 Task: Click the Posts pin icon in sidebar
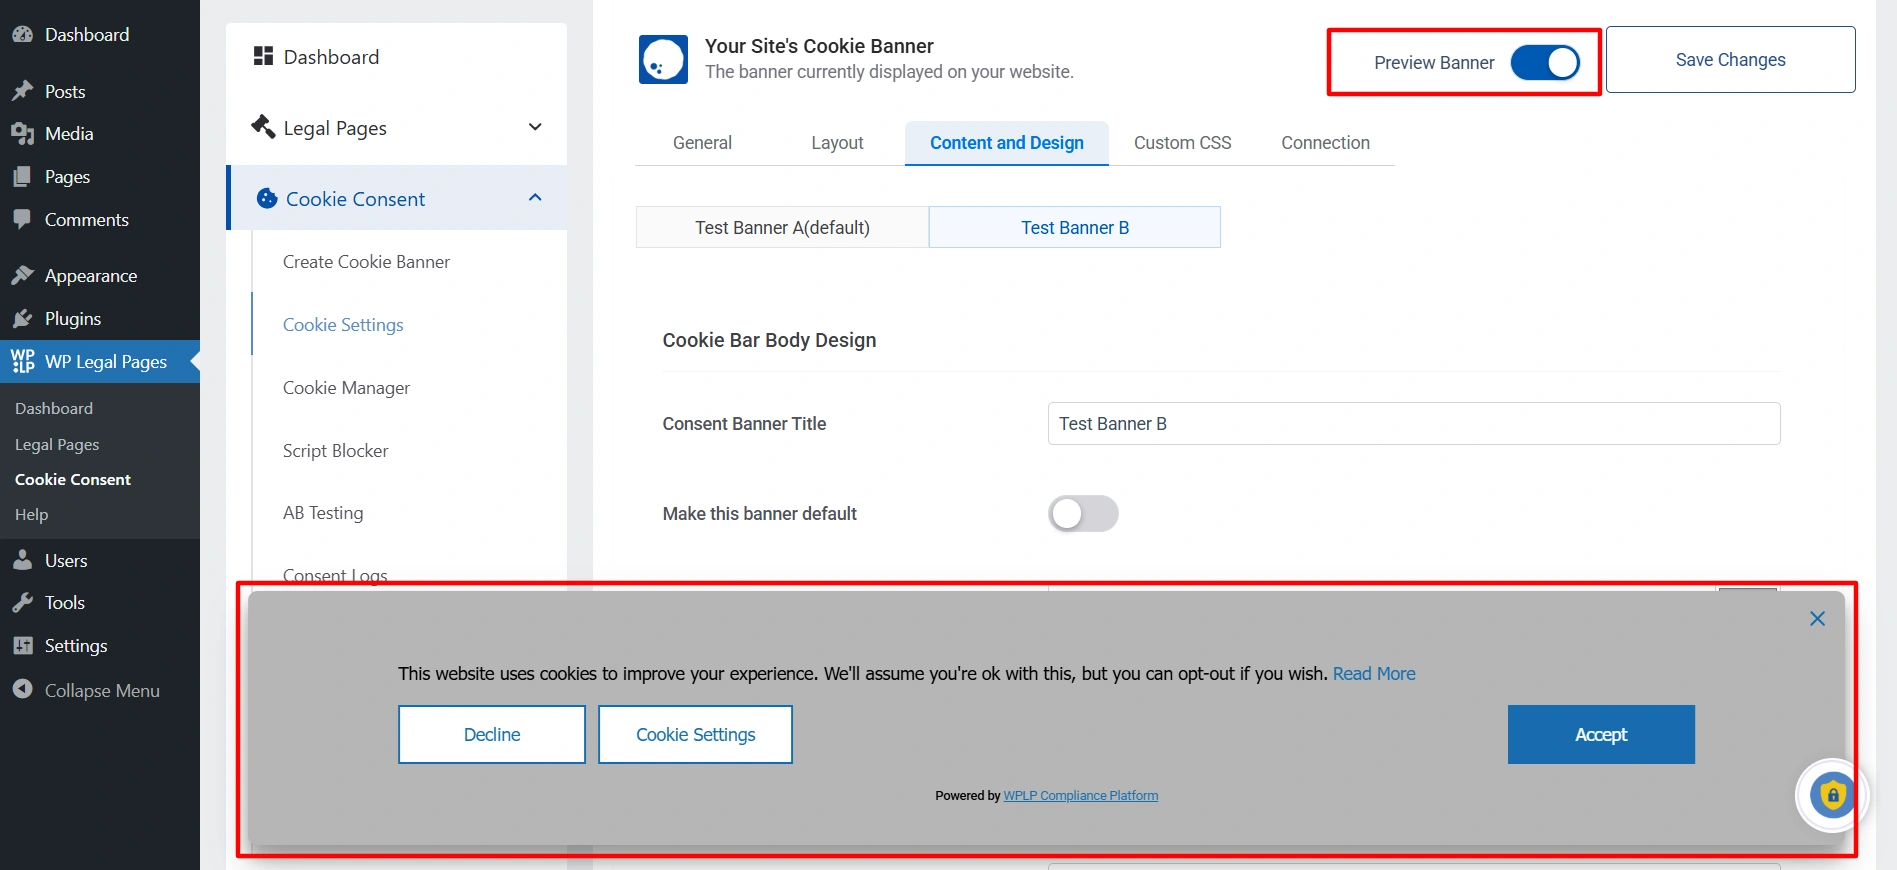point(22,91)
